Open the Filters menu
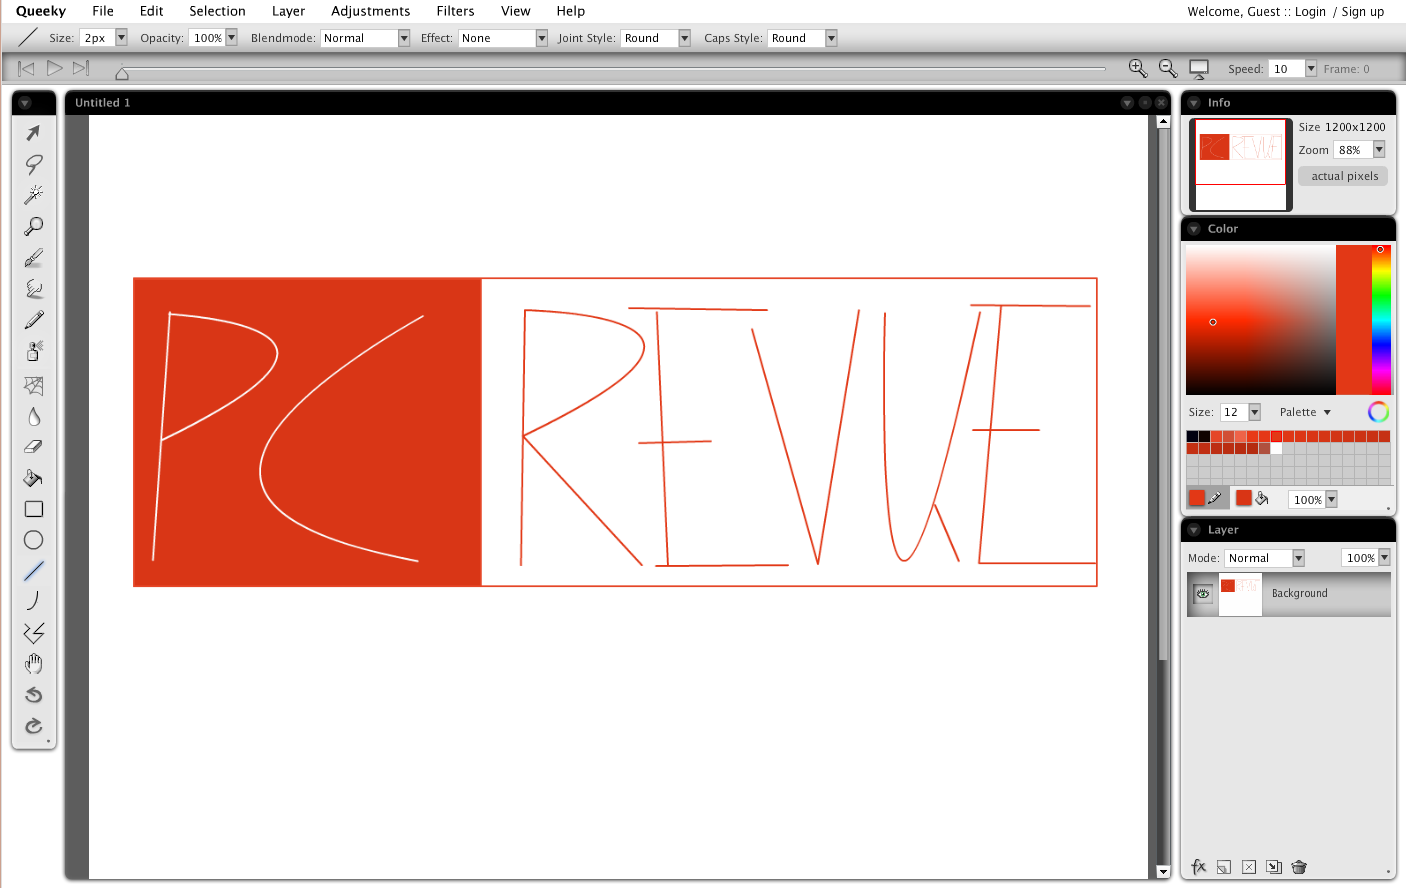Screen dimensions: 1407x888 pyautogui.click(x=455, y=11)
